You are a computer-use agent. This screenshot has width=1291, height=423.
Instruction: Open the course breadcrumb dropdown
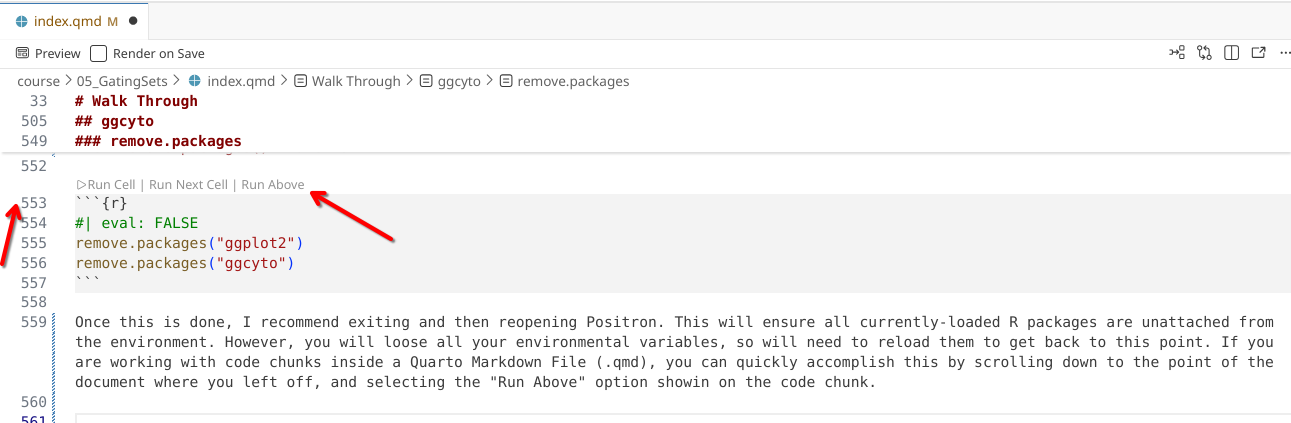[x=38, y=81]
